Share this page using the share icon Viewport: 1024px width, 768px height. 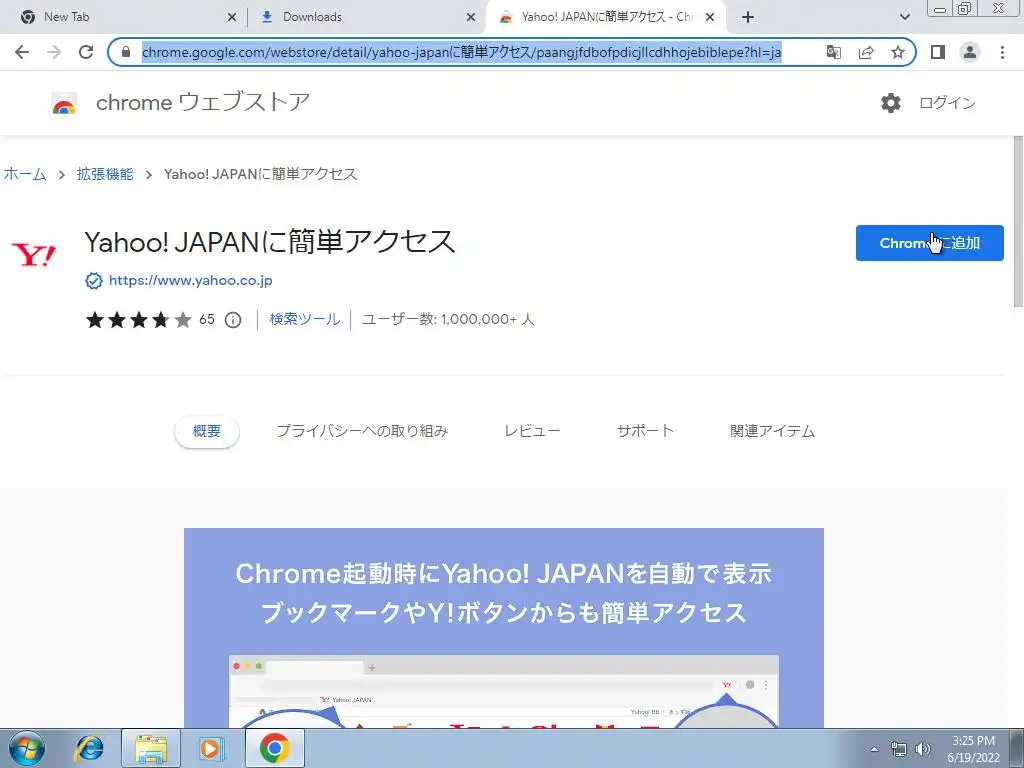[866, 52]
